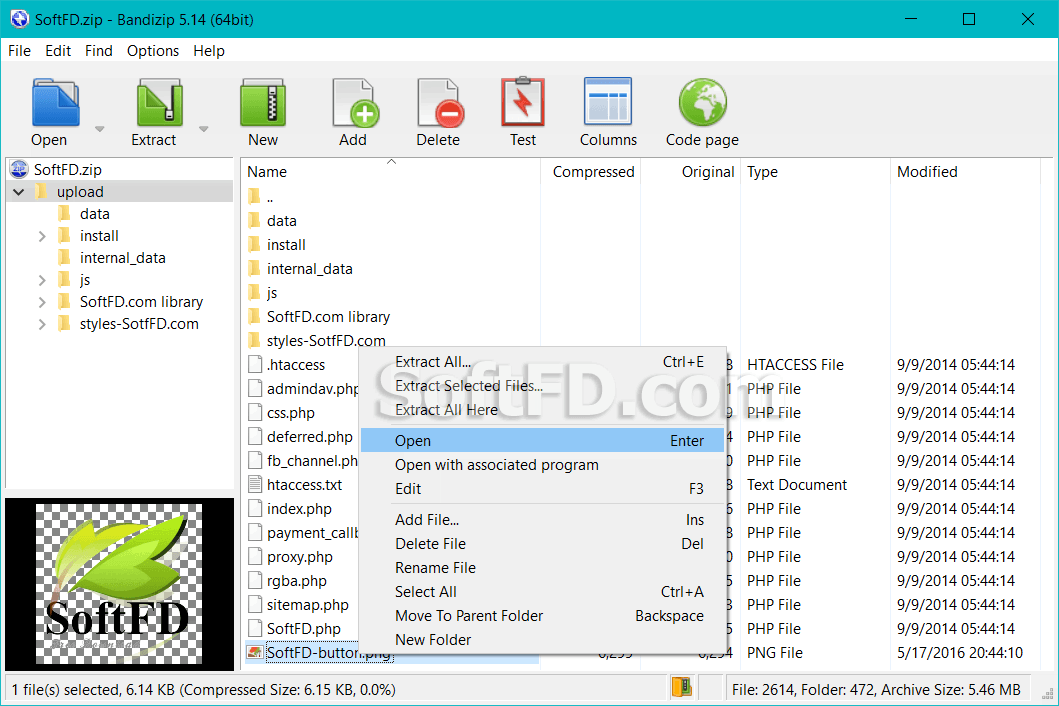Click the Bandizip title bar app icon

(x=20, y=19)
